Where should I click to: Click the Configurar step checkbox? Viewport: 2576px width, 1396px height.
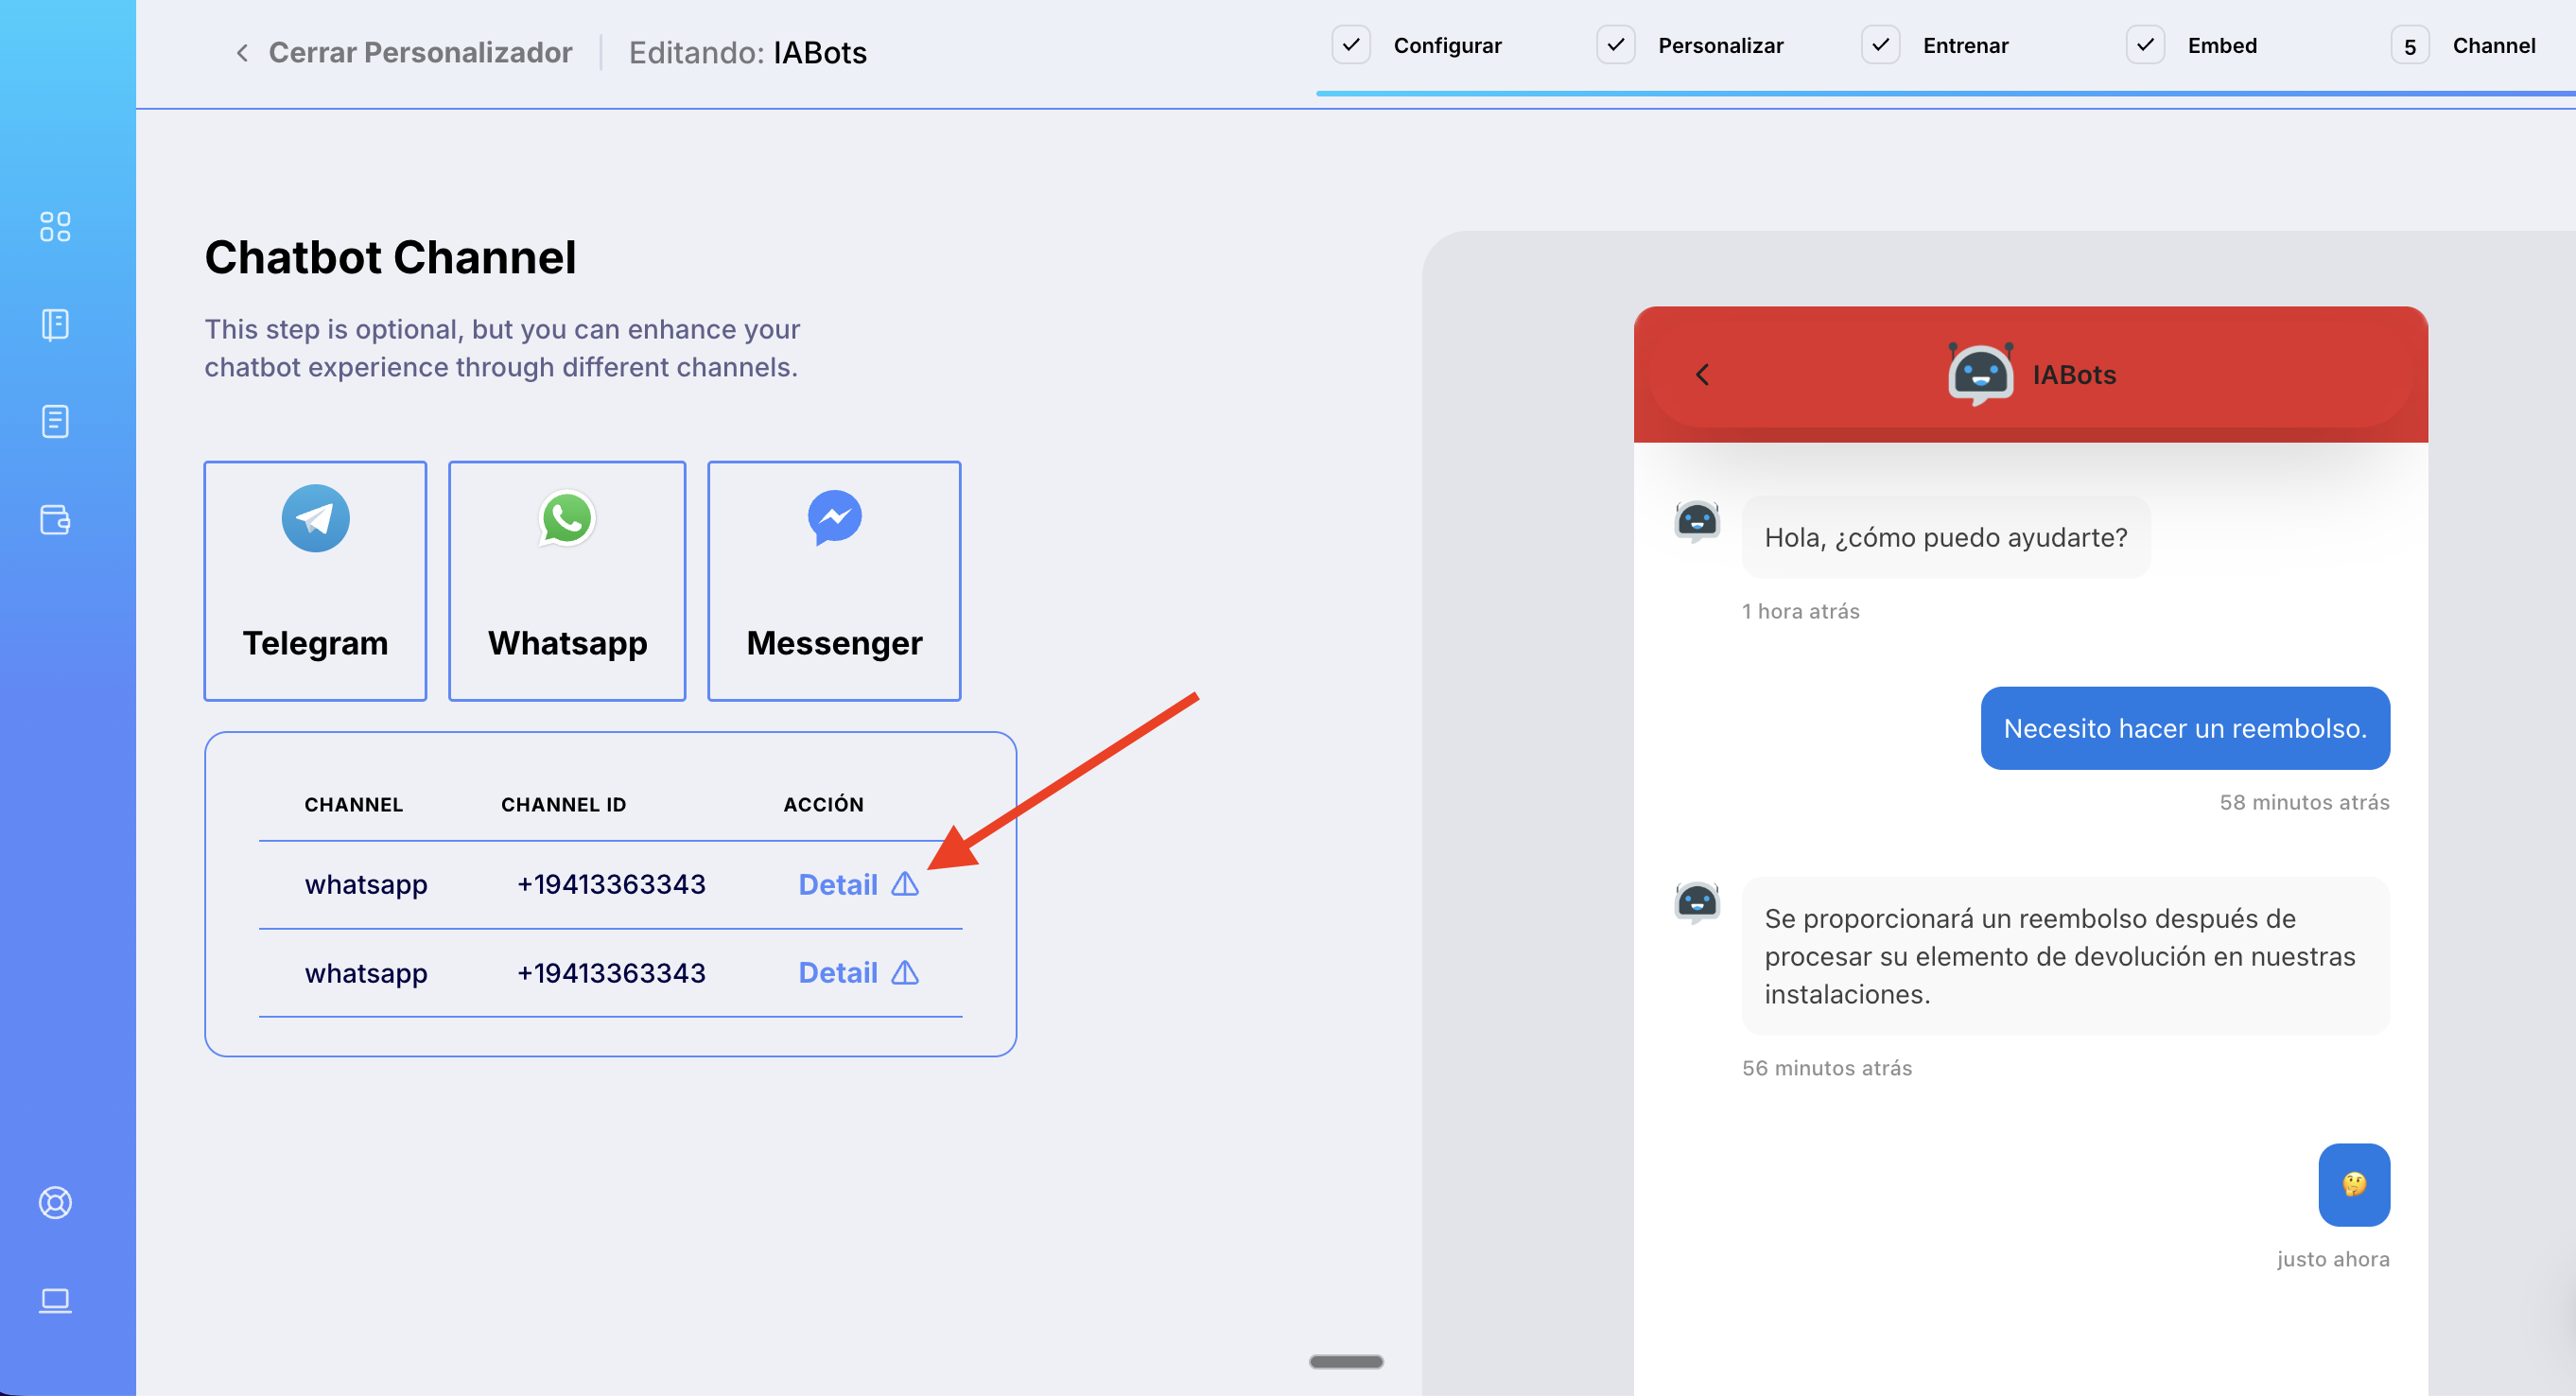(x=1350, y=45)
